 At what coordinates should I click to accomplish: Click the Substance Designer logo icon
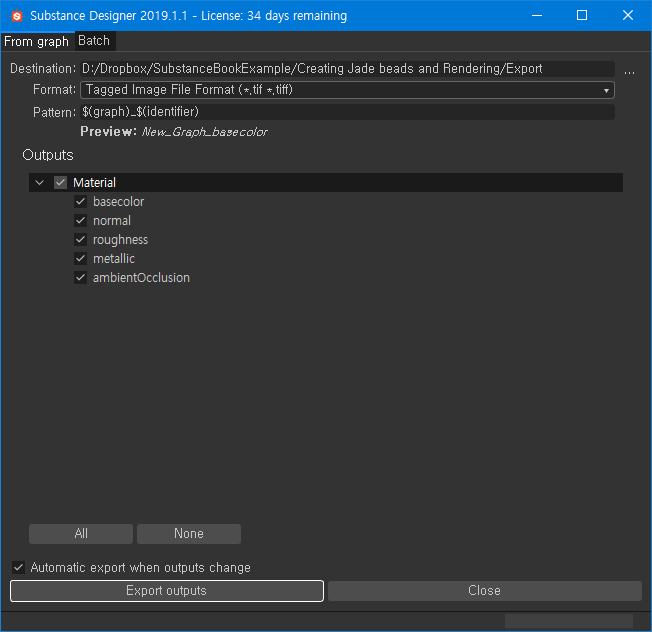(17, 16)
